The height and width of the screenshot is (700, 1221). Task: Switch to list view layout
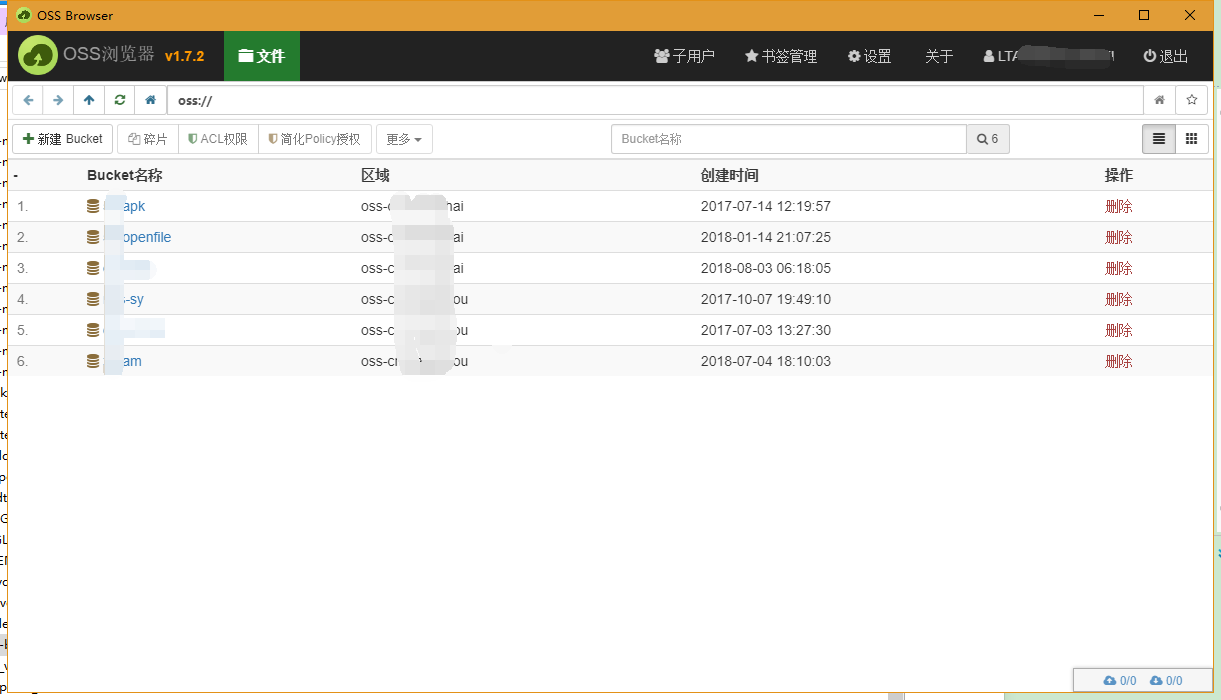coord(1159,139)
